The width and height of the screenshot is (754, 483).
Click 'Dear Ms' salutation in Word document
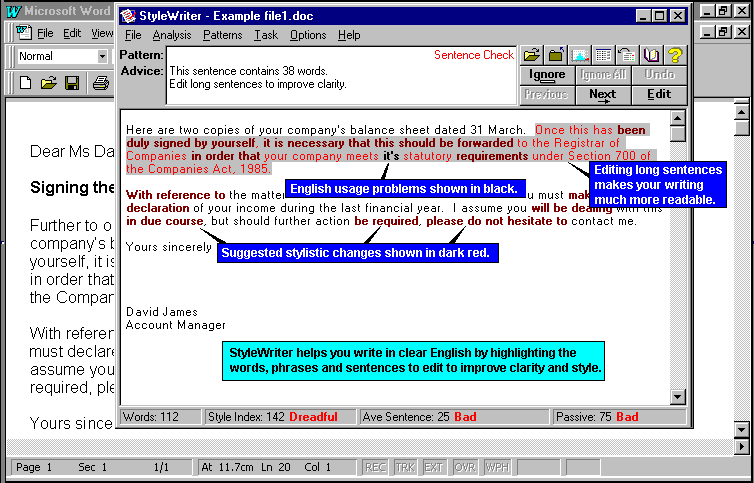61,152
